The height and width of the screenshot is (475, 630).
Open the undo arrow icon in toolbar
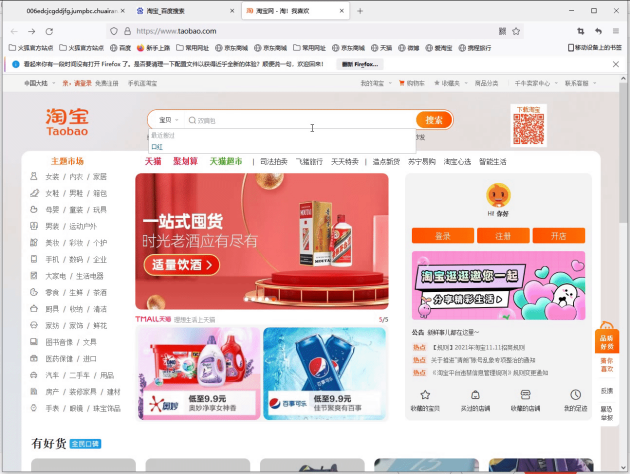[x=598, y=31]
